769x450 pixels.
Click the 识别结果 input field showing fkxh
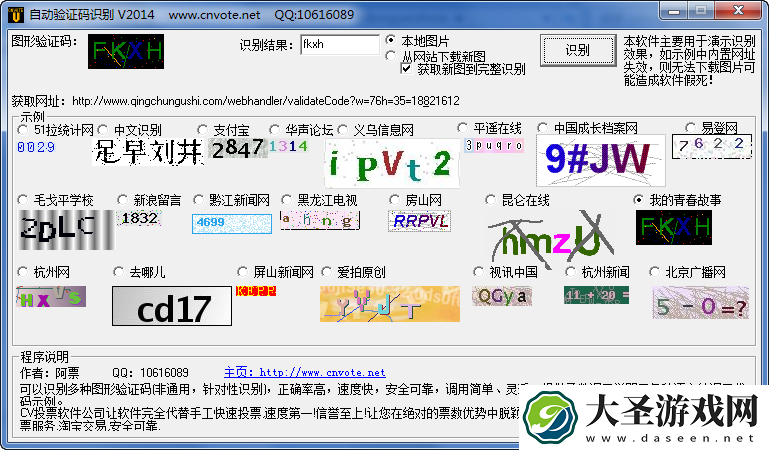pyautogui.click(x=340, y=45)
